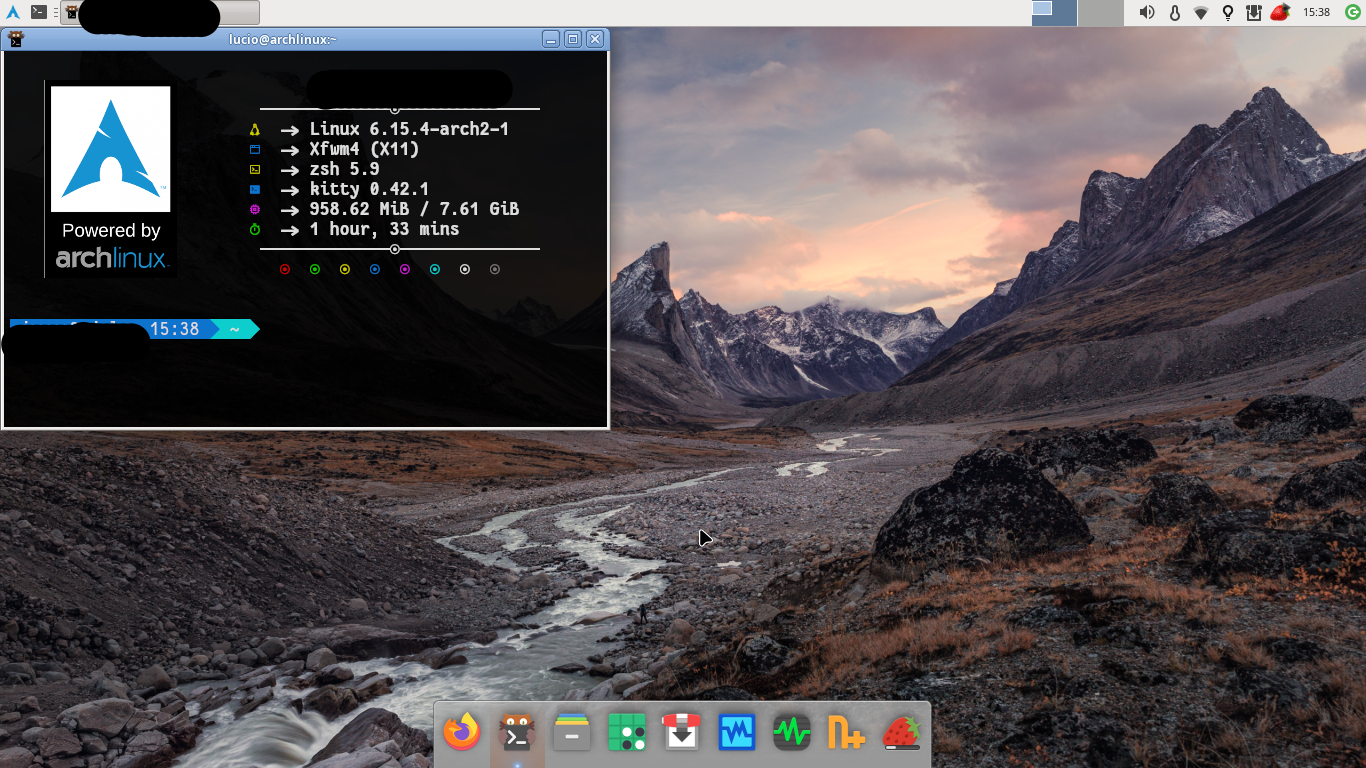
Task: Launch terminal from top panel launcher
Action: [x=38, y=12]
